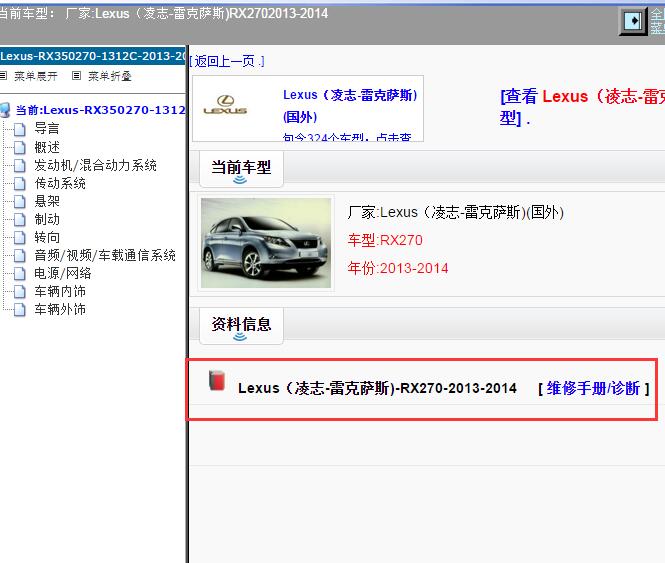Click the 菜单展开 expand-menu icon

3,76
